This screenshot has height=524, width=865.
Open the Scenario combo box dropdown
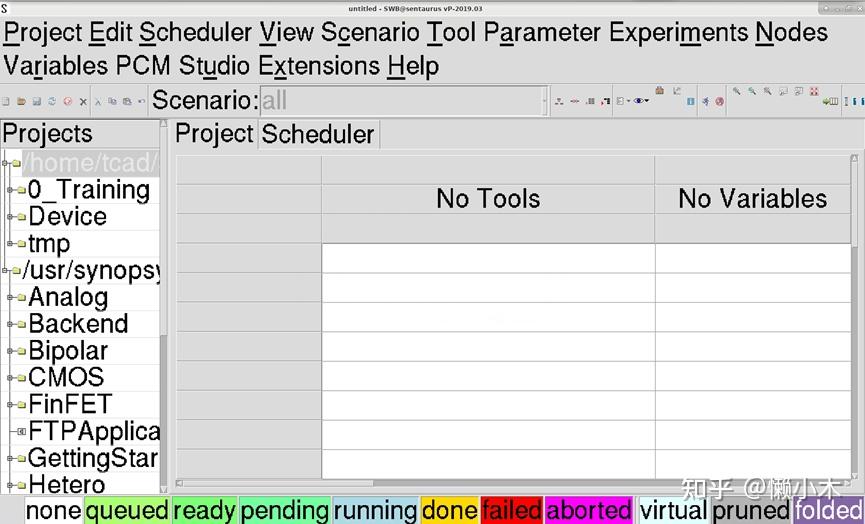coord(544,100)
